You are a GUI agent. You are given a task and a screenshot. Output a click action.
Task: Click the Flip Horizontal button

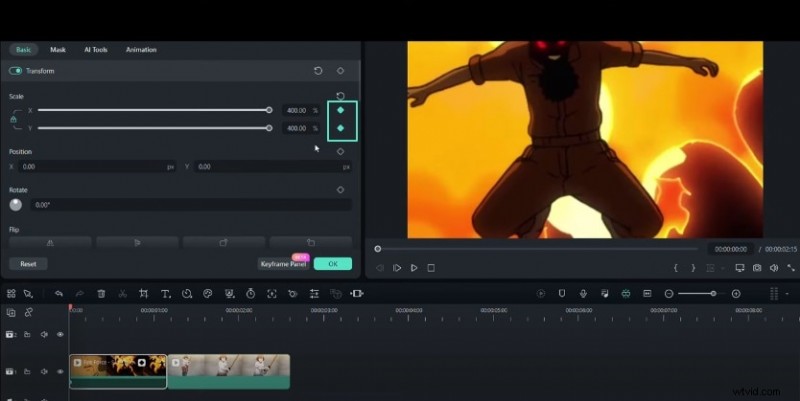50,243
